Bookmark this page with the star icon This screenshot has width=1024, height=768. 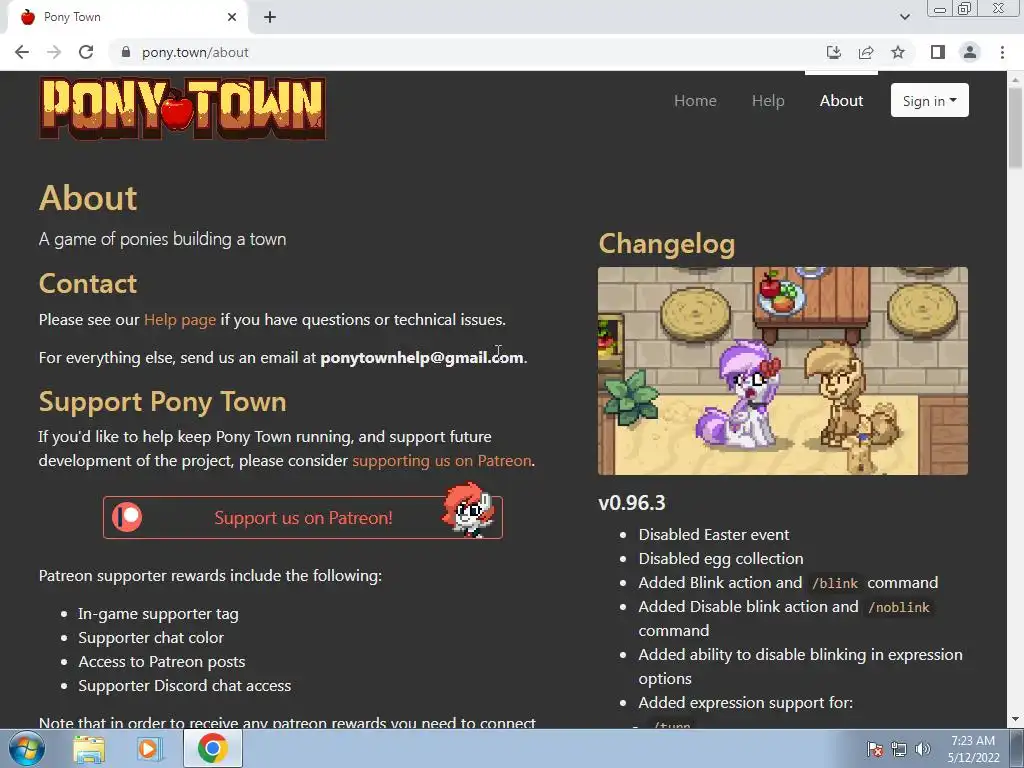(898, 52)
